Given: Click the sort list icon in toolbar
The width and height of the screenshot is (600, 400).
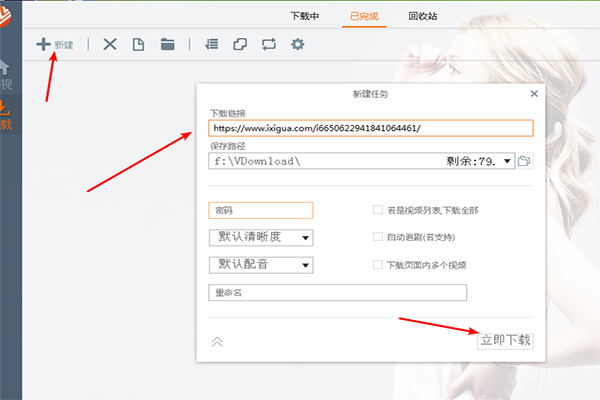Looking at the screenshot, I should (x=211, y=44).
